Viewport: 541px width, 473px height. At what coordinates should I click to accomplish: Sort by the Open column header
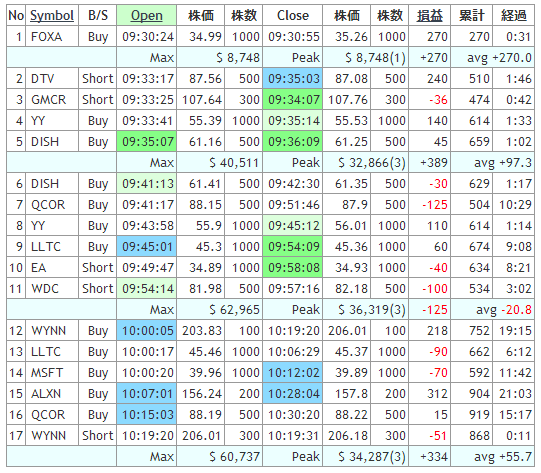[x=147, y=16]
